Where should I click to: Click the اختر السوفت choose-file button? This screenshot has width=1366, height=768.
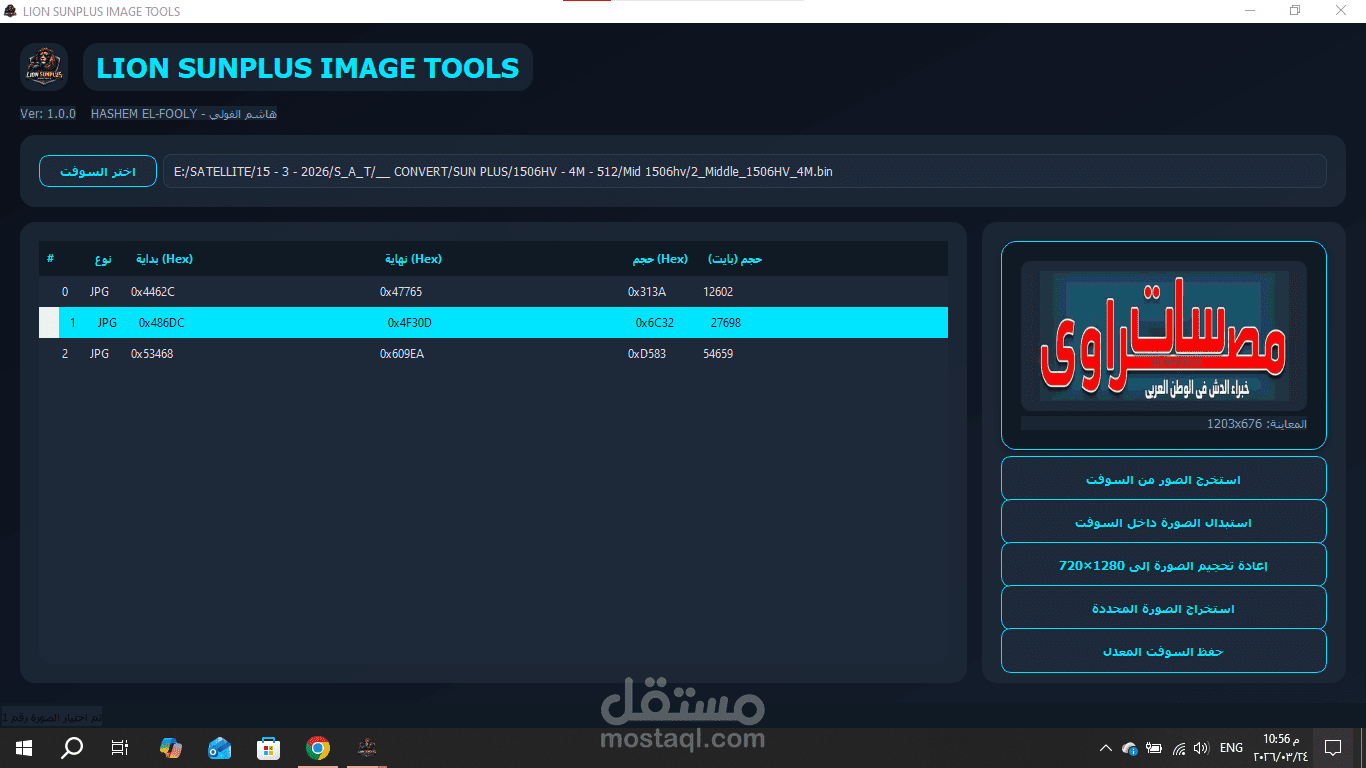[98, 171]
